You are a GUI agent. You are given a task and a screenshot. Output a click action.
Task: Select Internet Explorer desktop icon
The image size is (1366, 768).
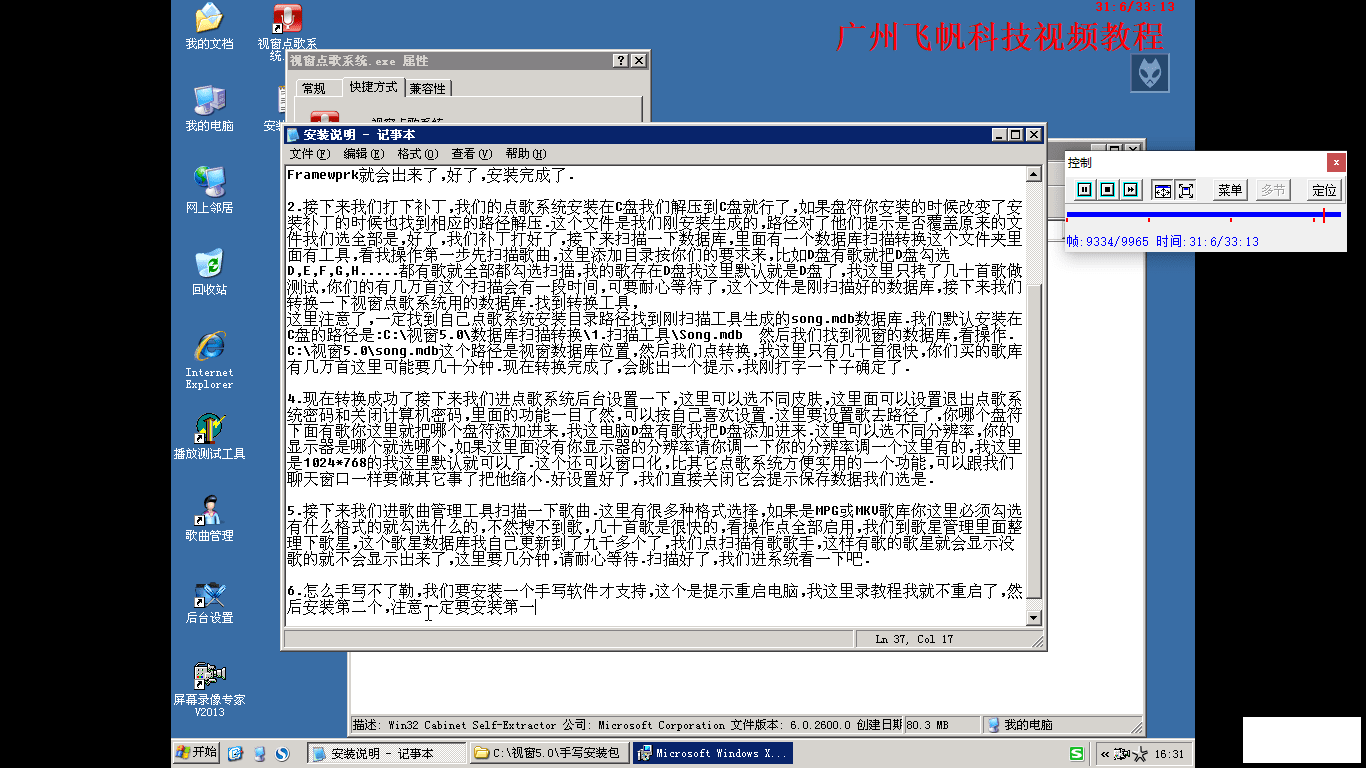pos(209,360)
